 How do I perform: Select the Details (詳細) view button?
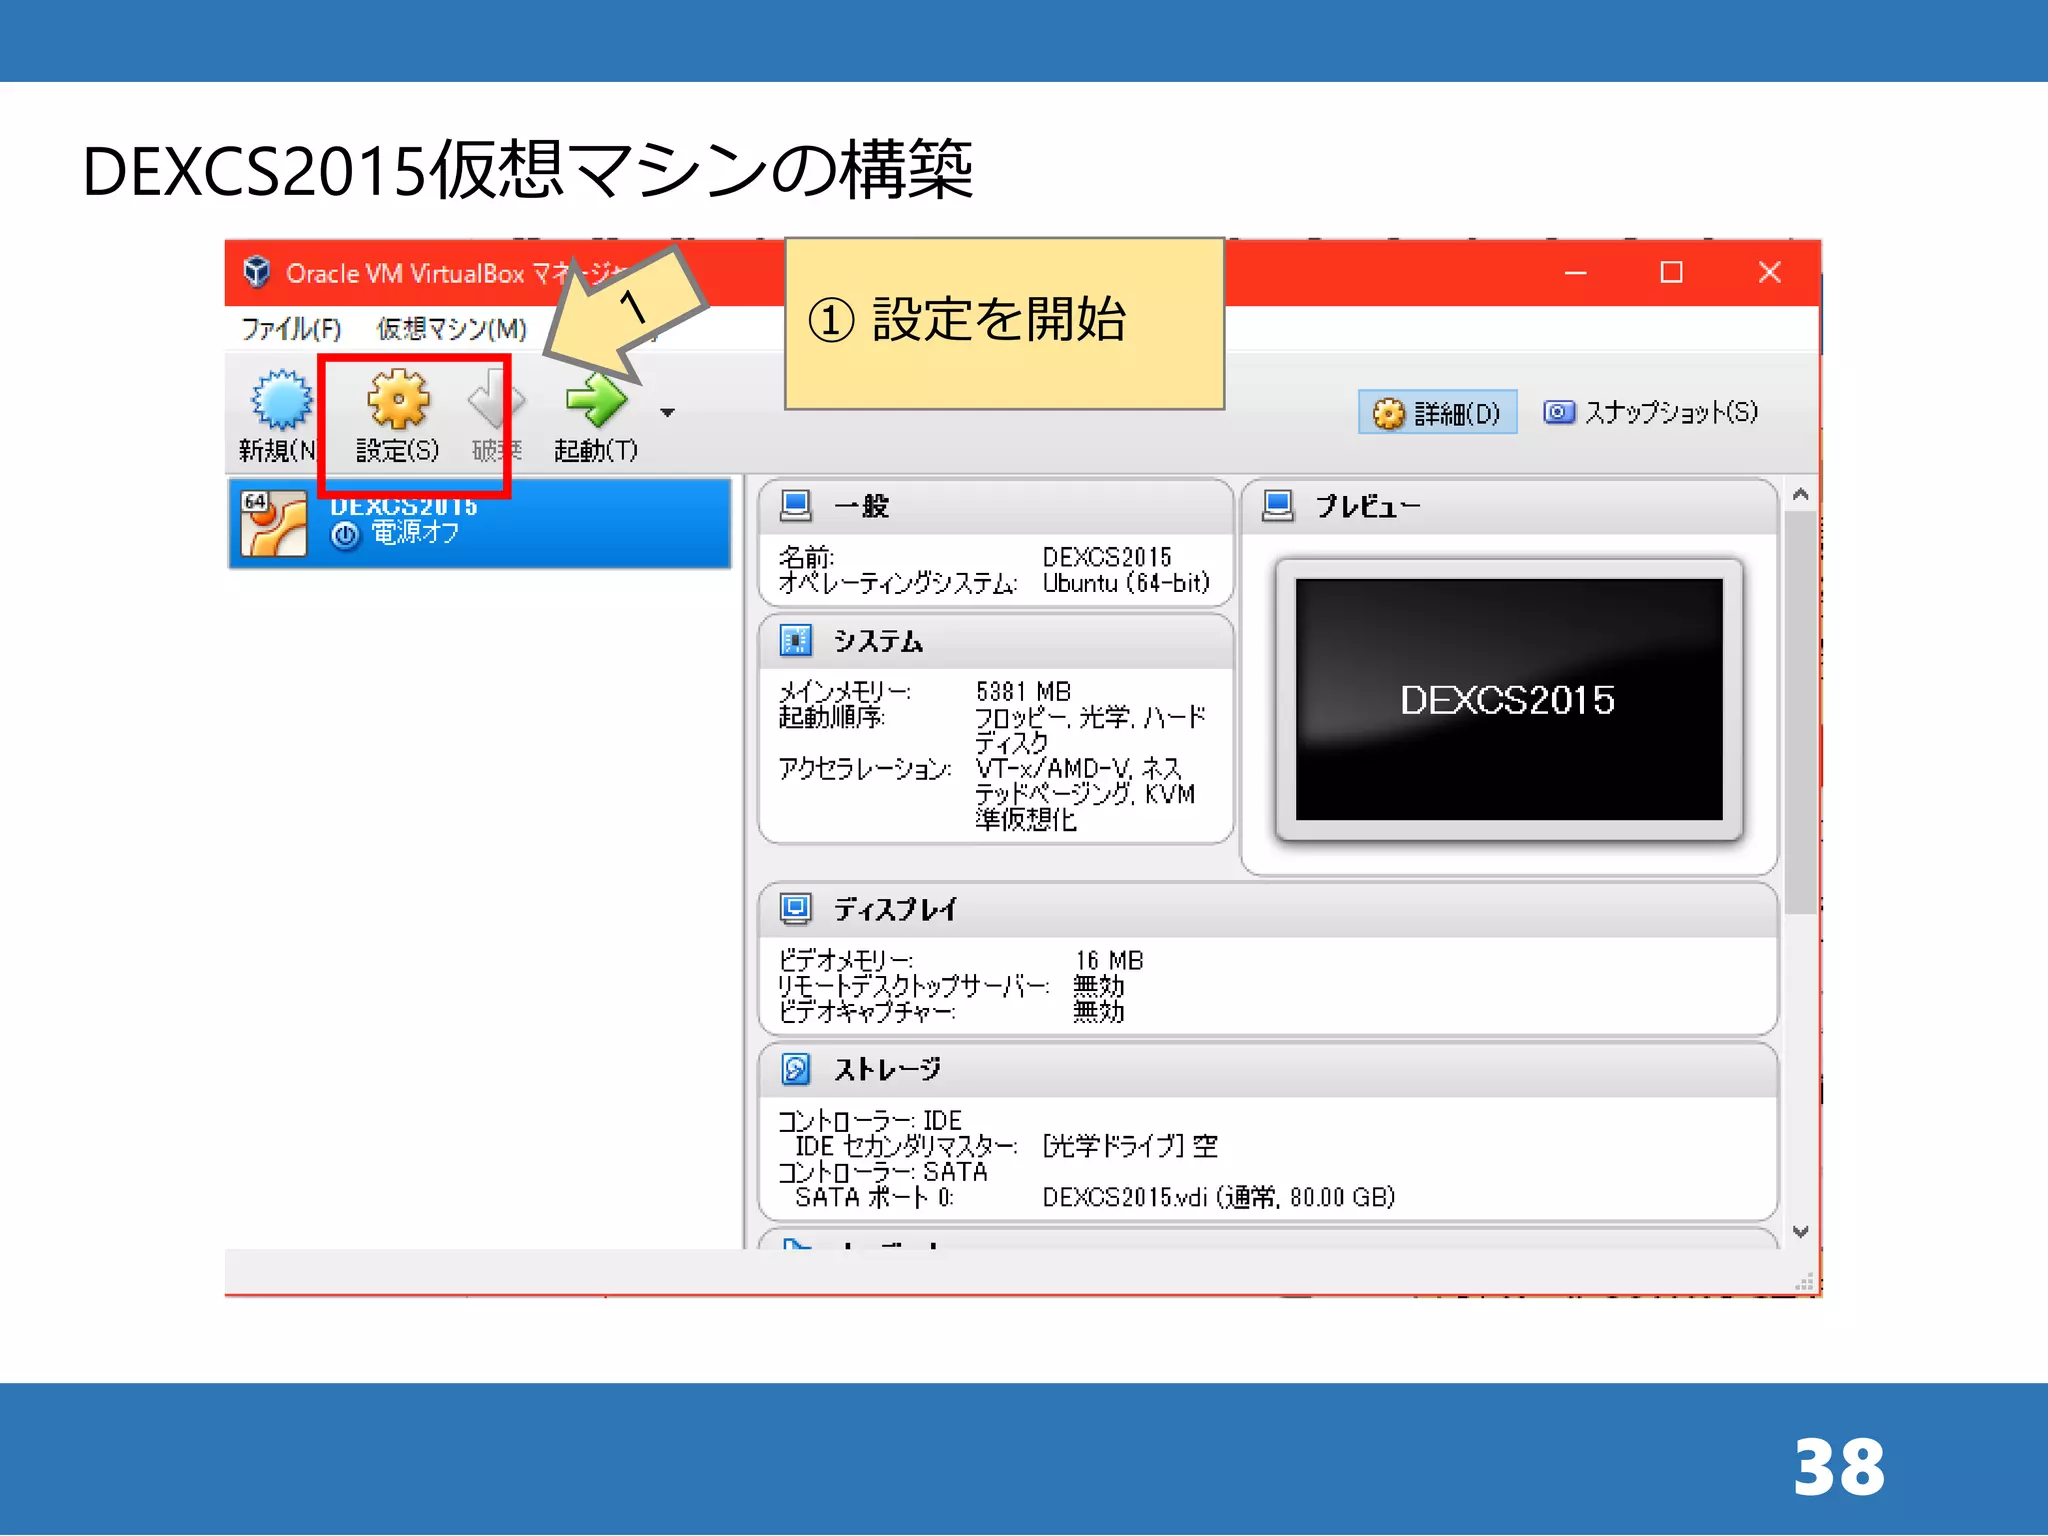click(x=1437, y=412)
